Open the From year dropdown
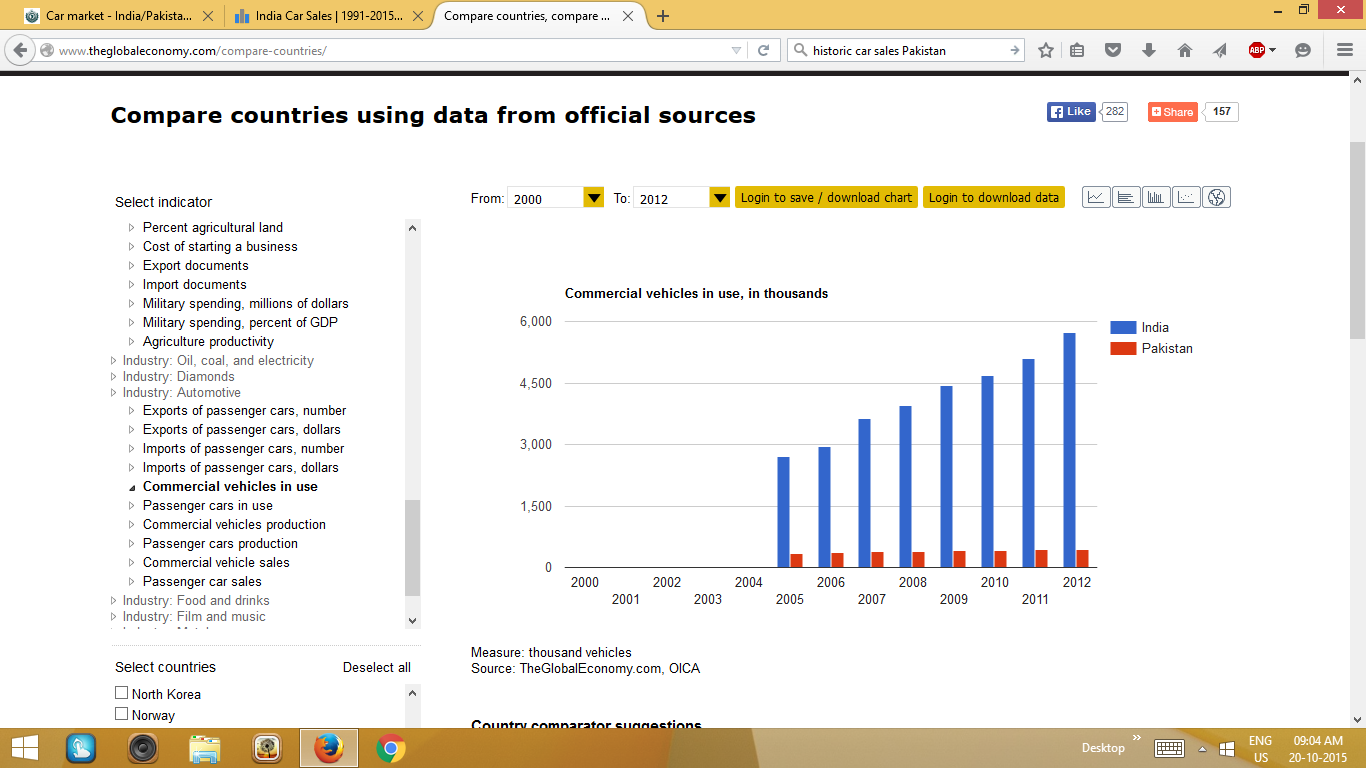Viewport: 1366px width, 768px height. point(594,197)
